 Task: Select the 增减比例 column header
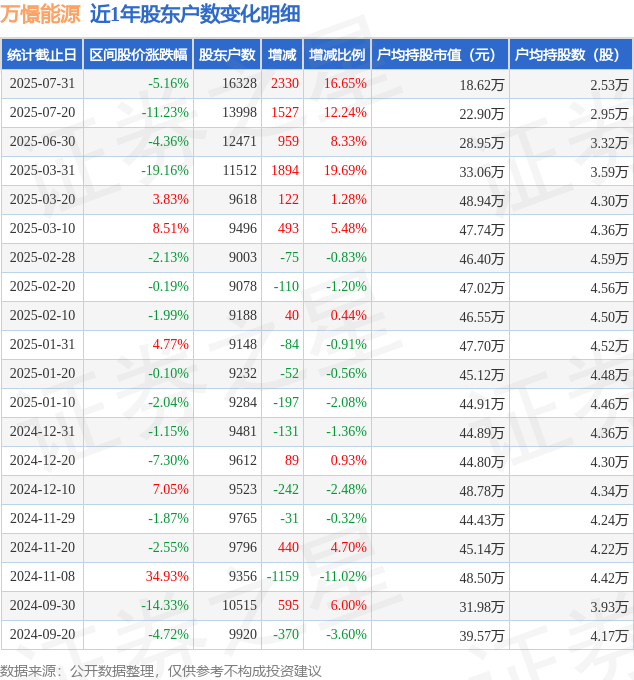click(337, 55)
